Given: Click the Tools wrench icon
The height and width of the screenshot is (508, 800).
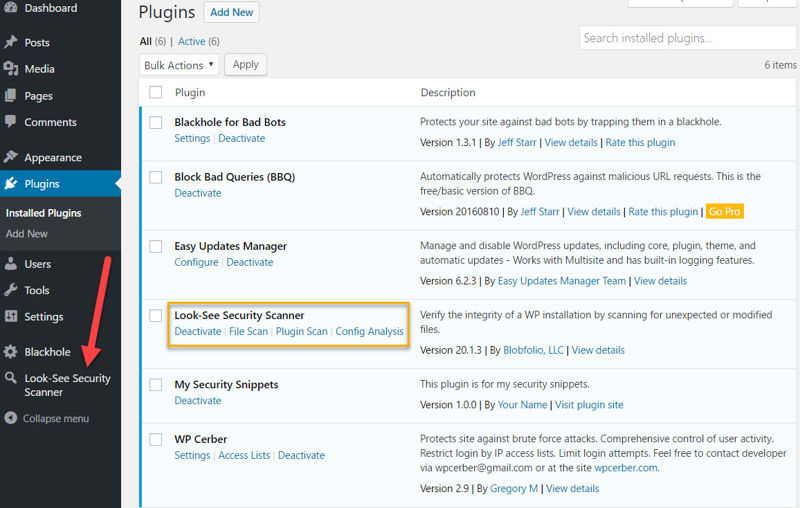Looking at the screenshot, I should (11, 290).
